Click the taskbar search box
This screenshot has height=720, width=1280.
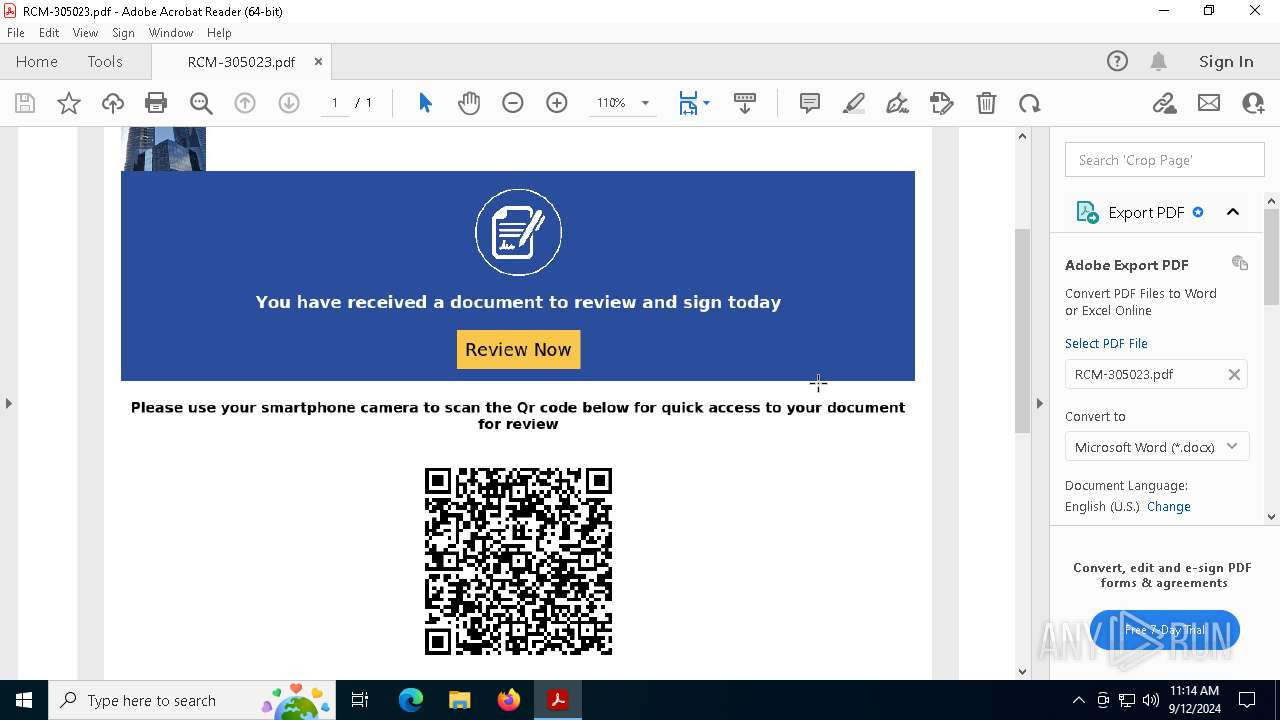click(x=192, y=700)
